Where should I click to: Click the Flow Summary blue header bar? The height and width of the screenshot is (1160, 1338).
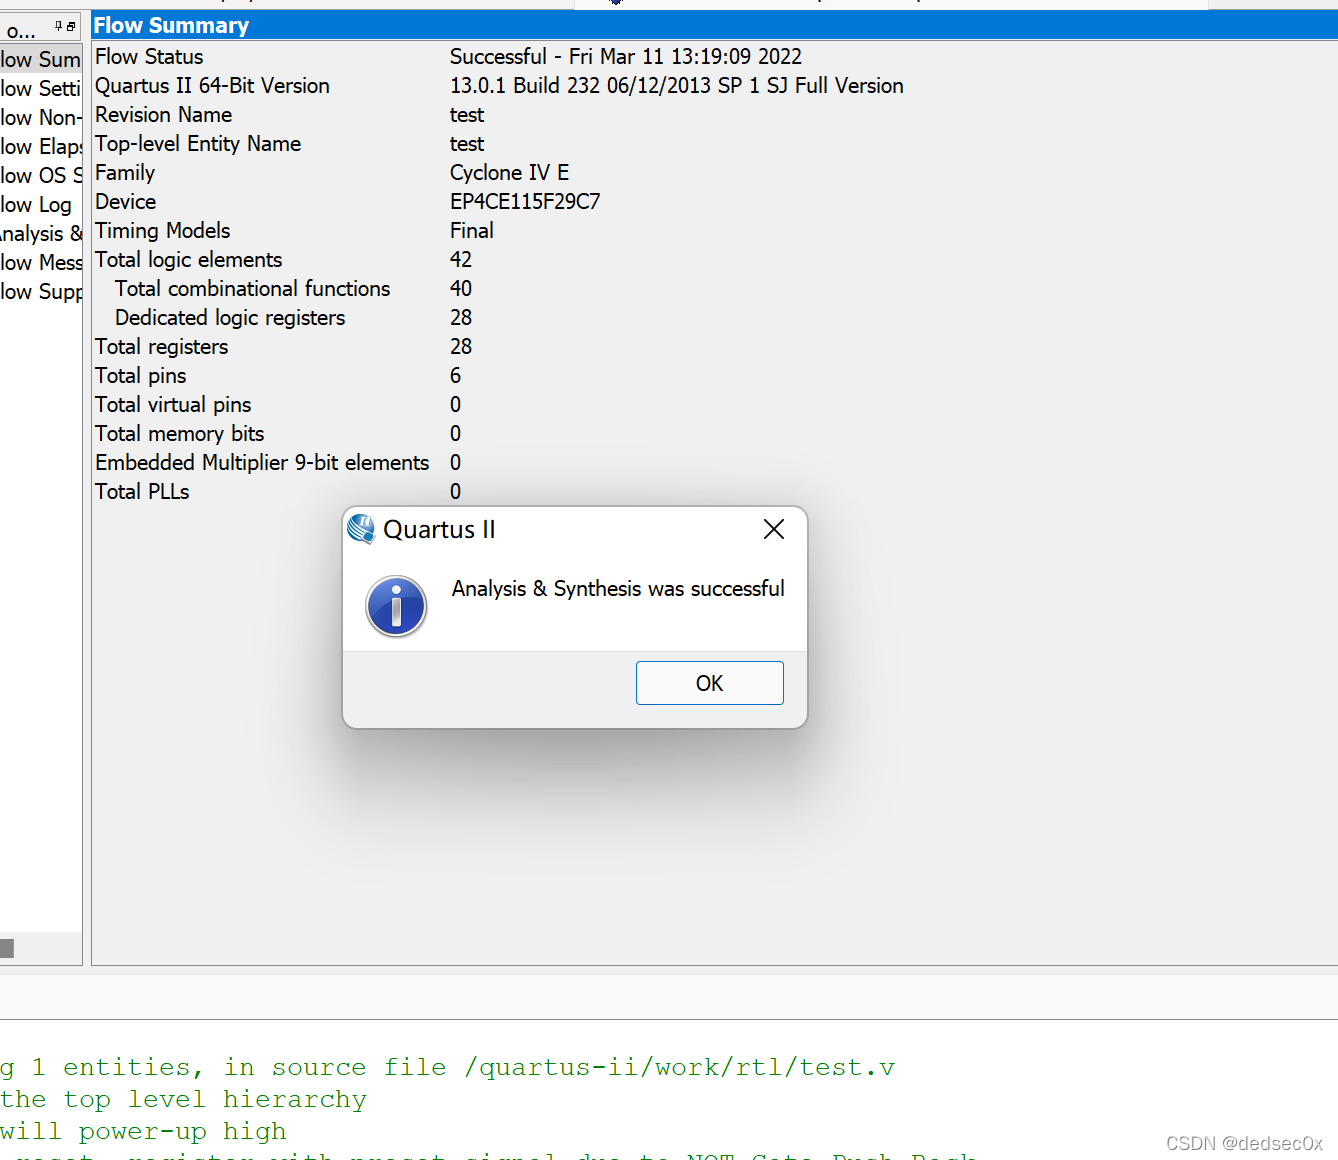click(x=714, y=25)
